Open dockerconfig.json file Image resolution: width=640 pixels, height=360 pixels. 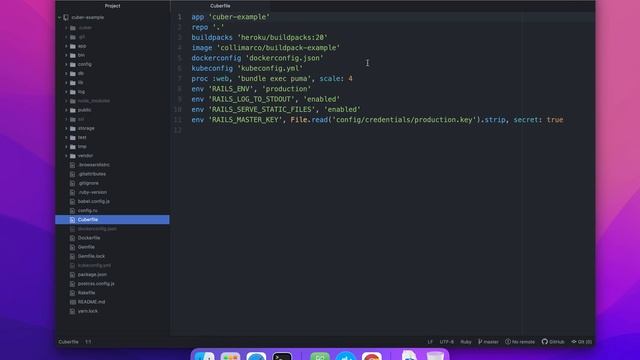pos(97,229)
